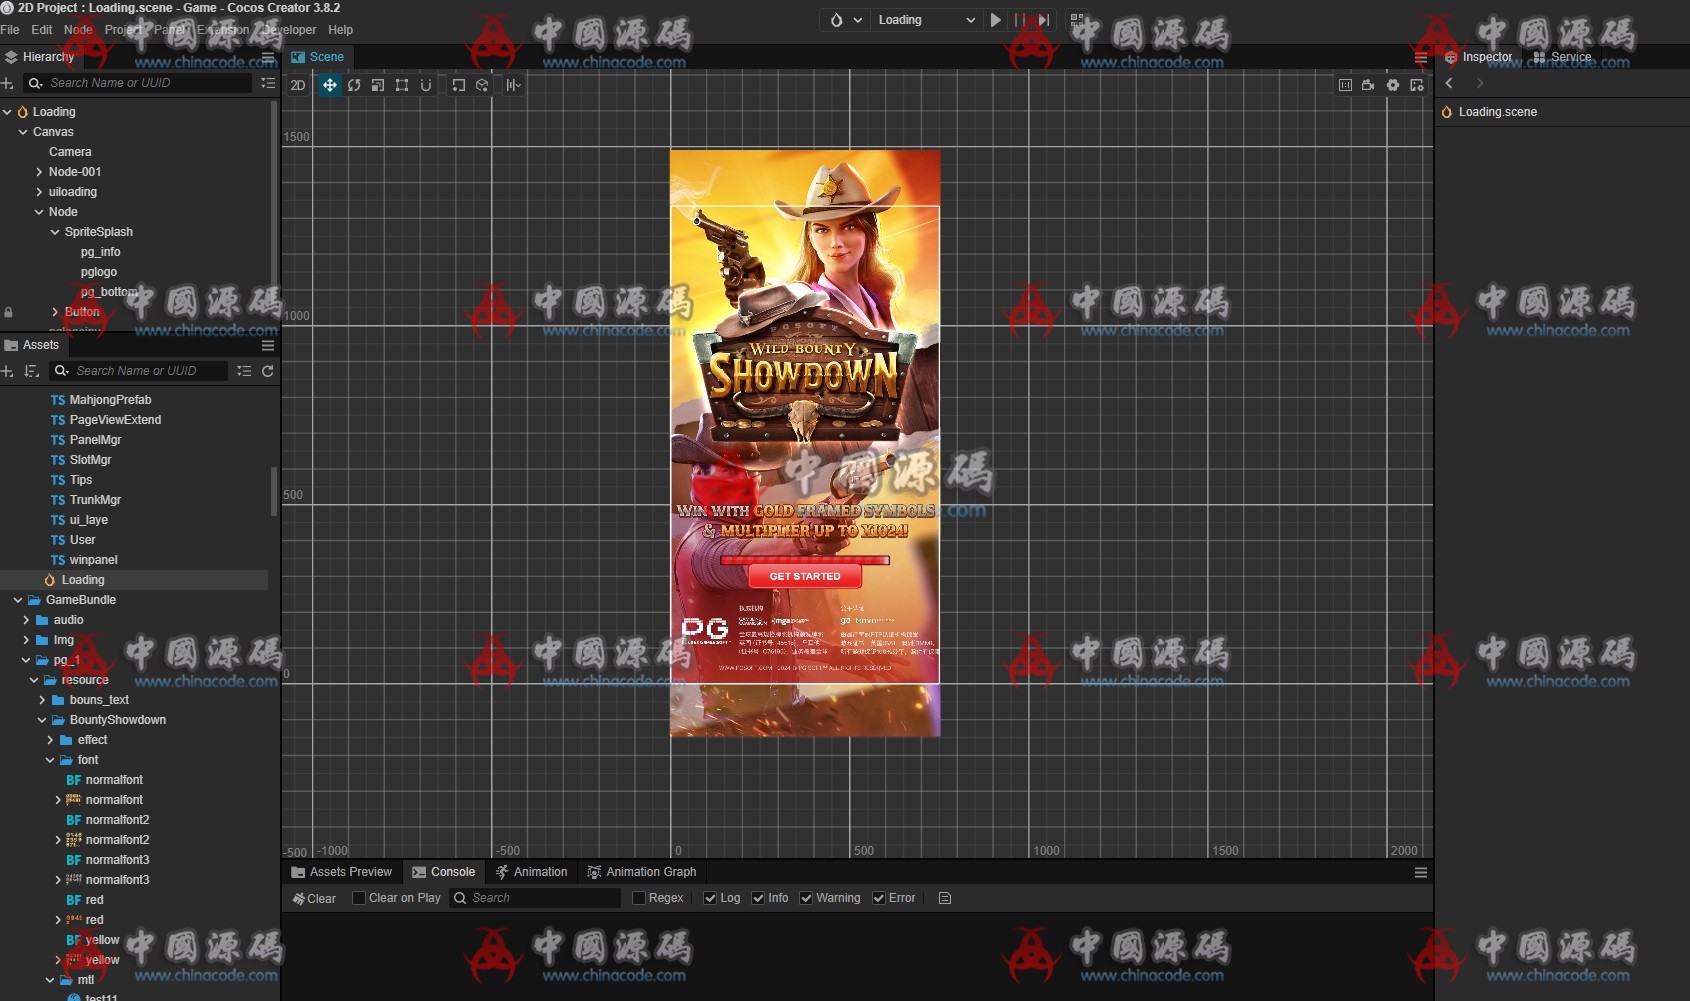The width and height of the screenshot is (1690, 1001).
Task: Toggle the 2D view mode button
Action: click(x=298, y=85)
